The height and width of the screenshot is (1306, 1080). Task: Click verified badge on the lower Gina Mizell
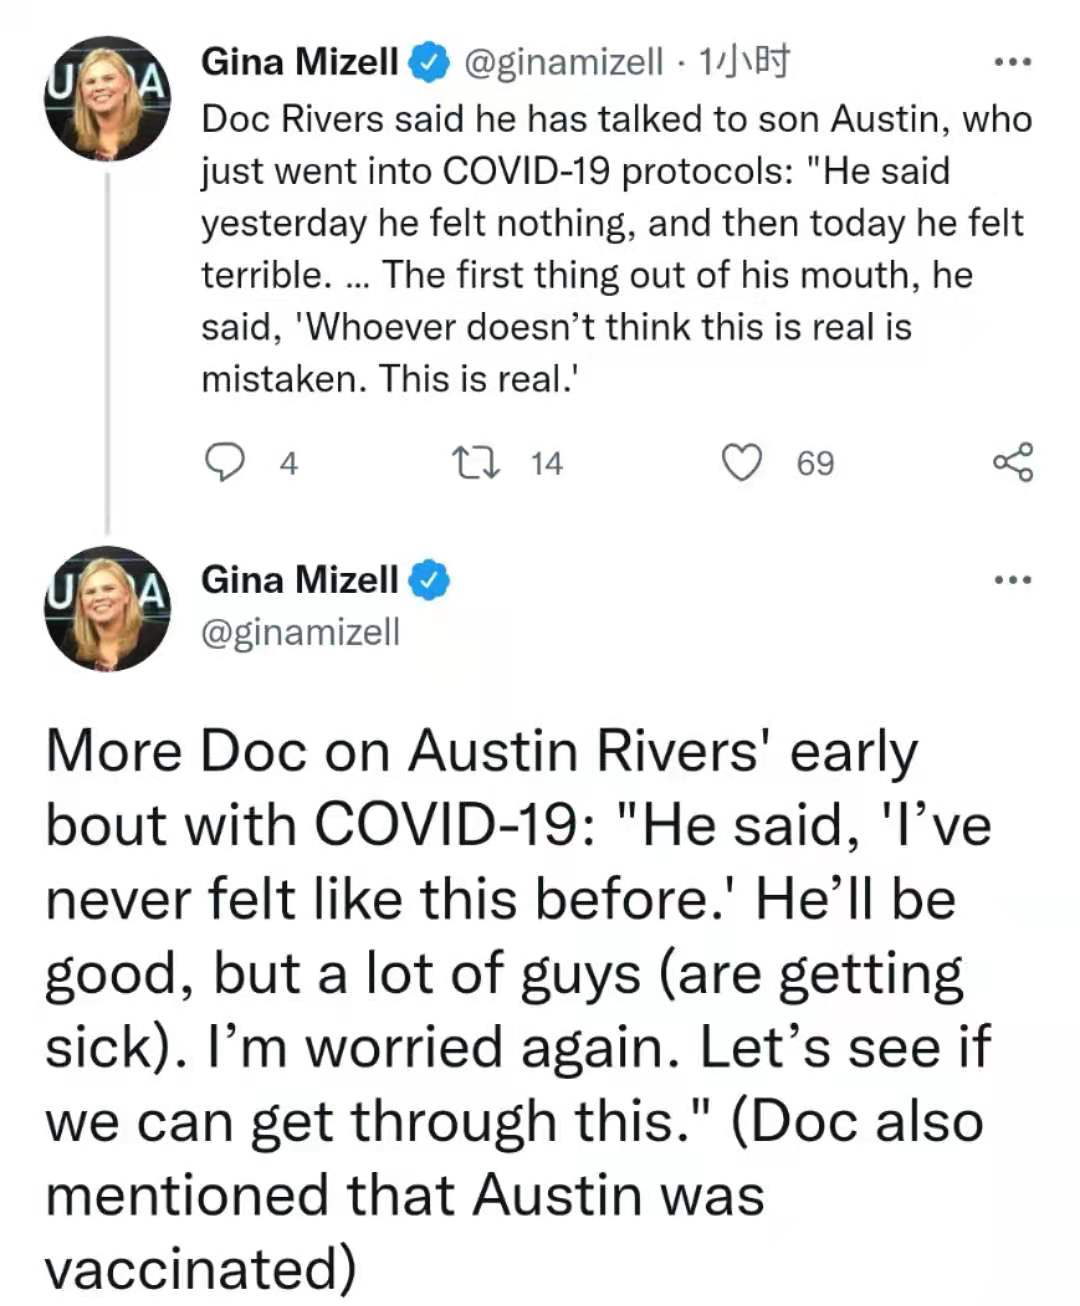430,580
